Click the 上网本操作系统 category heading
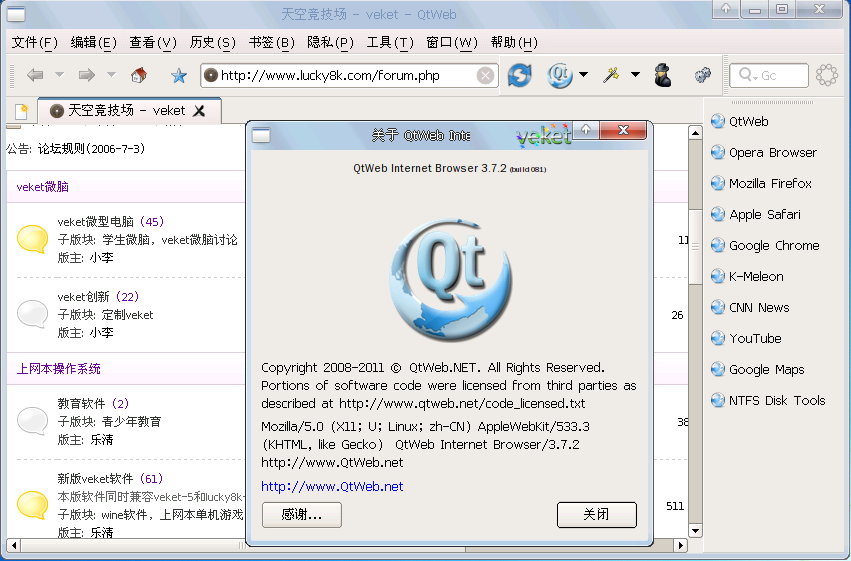 tap(59, 369)
